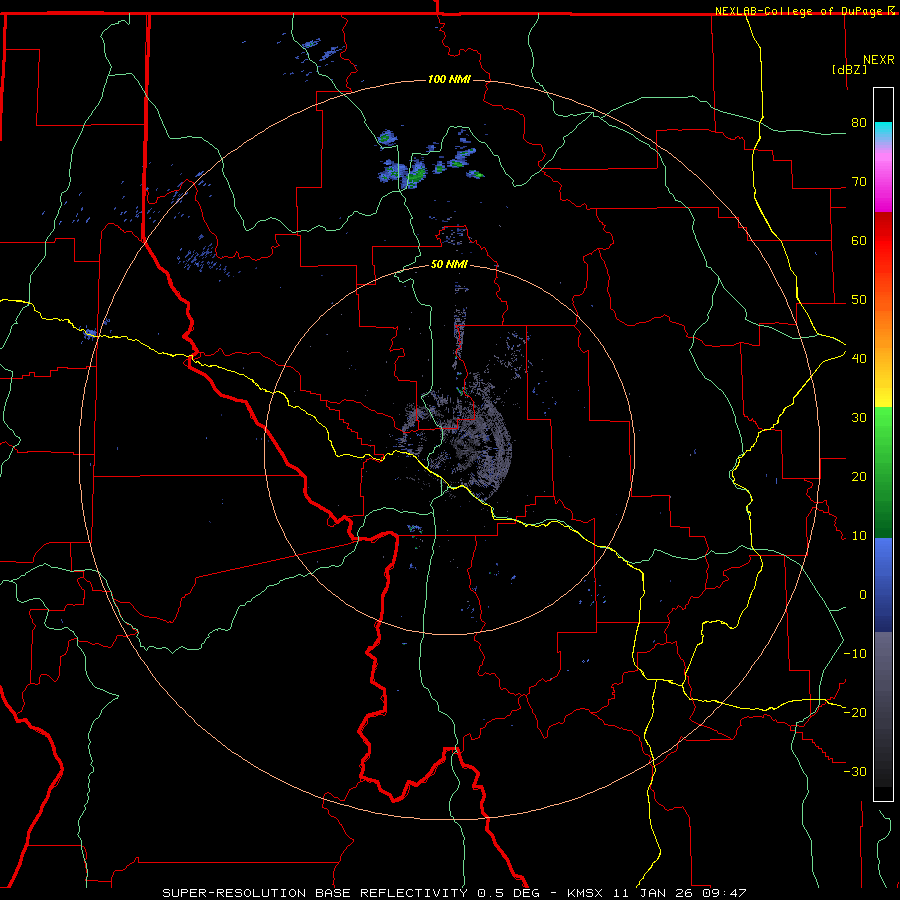The image size is (900, 900).
Task: Click "BASE REFLECTIVITY" in the bottom caption
Action: tap(391, 893)
